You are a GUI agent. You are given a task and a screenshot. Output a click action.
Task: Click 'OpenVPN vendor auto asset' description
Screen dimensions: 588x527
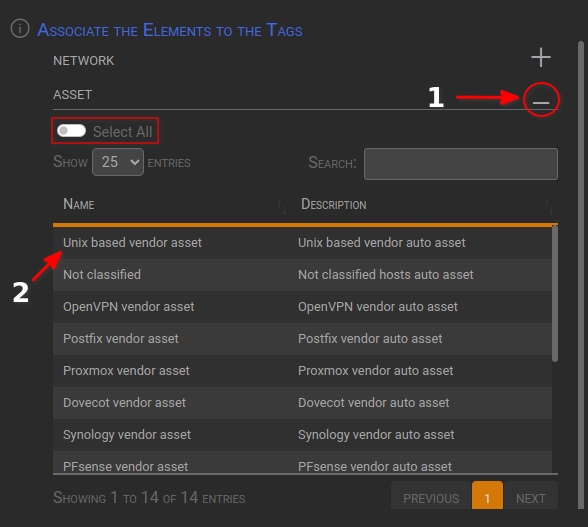[x=378, y=307]
